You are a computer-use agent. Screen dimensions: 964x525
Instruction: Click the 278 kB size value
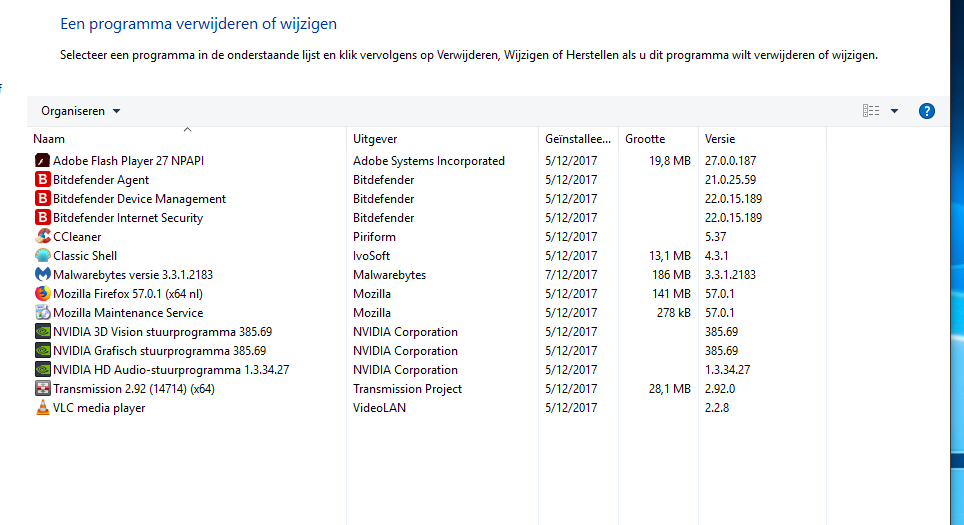tap(674, 314)
